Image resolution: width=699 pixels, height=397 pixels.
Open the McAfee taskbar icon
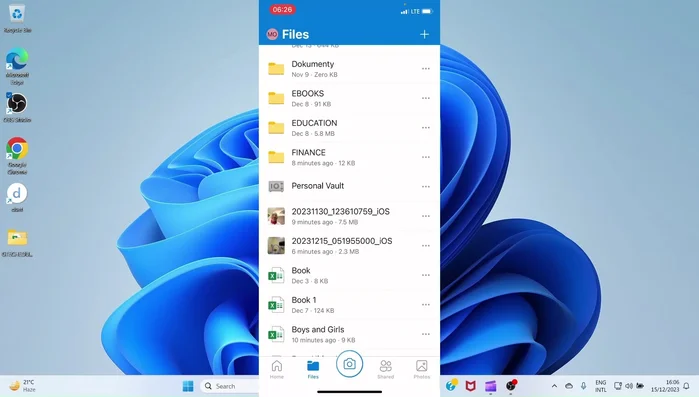470,386
